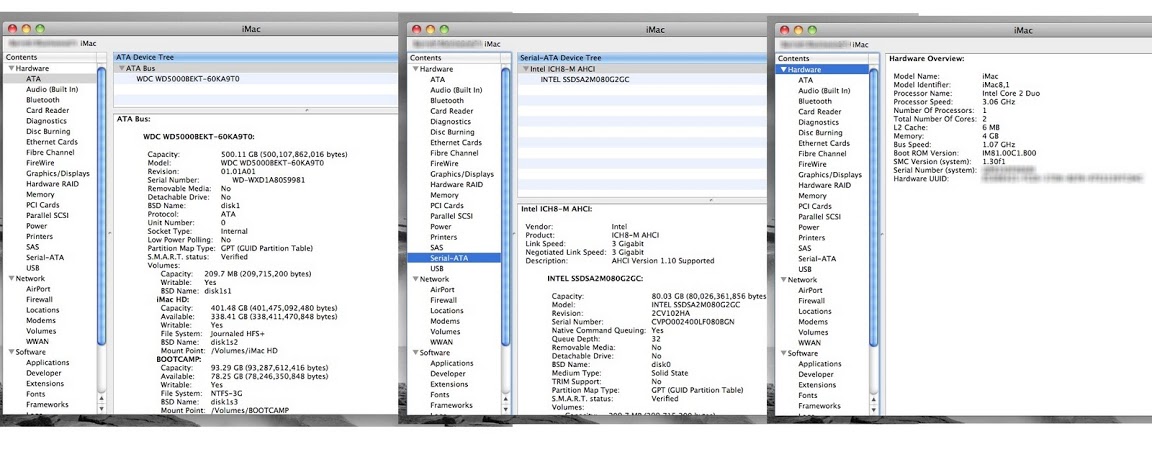Open AirPort in ATA Device Tree window sidebar
Screen dimensions: 1152x457
[x=38, y=289]
